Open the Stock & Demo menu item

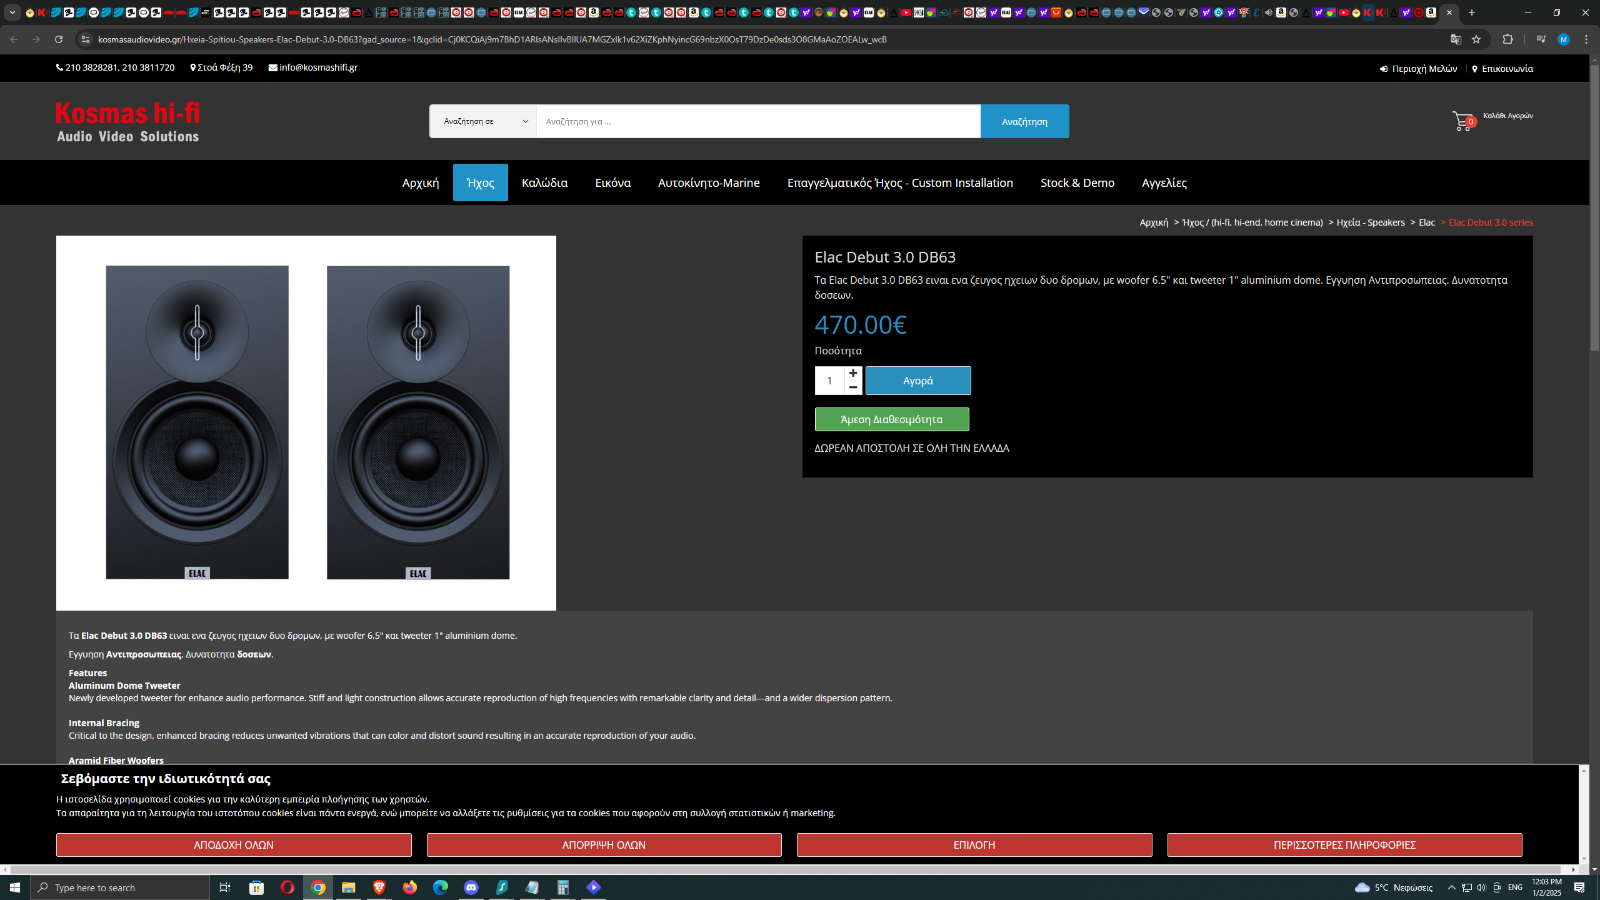pos(1077,183)
